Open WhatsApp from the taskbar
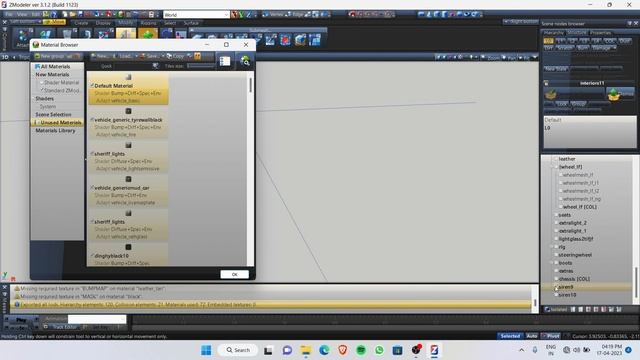Screen dimensions: 640x360 [379, 350]
